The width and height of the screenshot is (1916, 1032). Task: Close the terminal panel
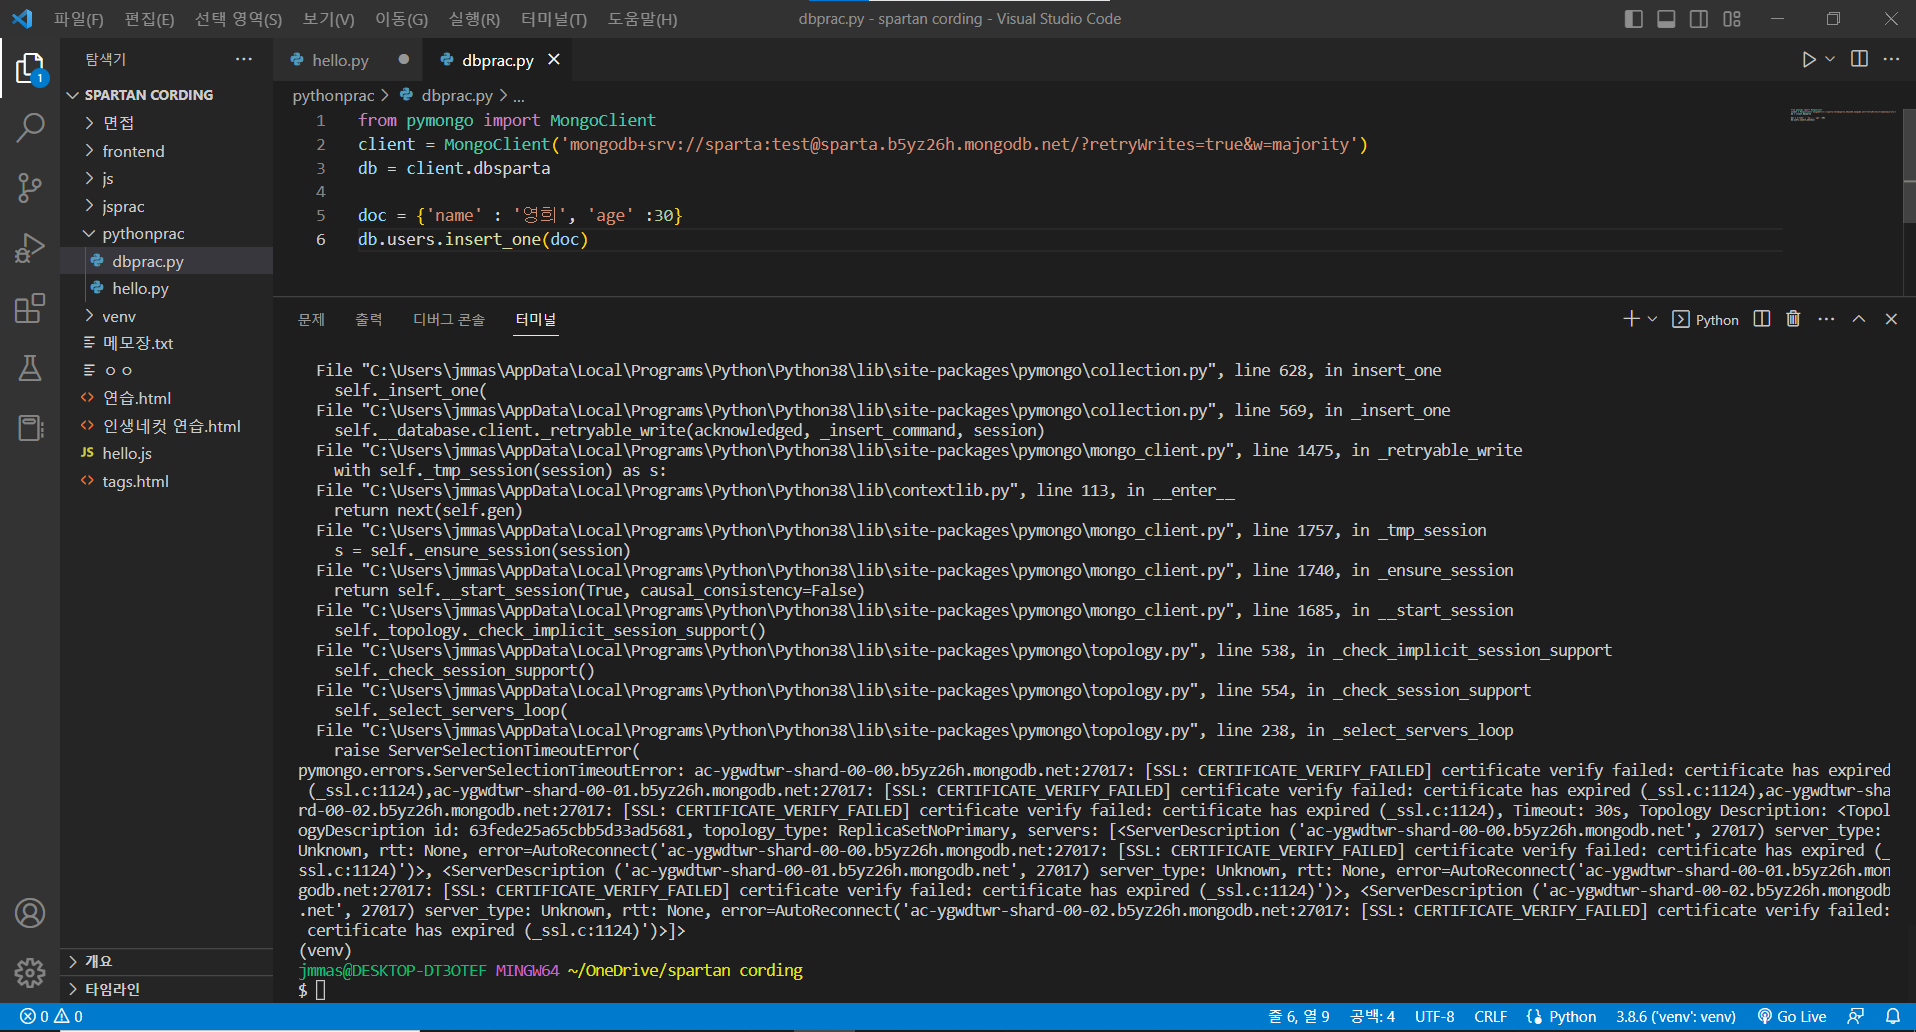pos(1891,319)
